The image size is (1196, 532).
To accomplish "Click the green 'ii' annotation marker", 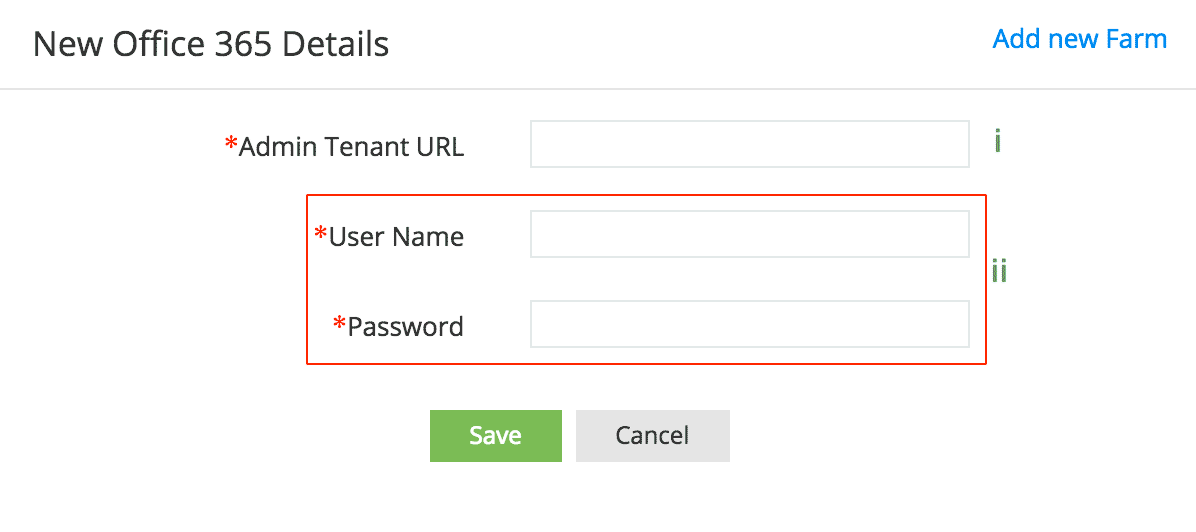I will (x=999, y=270).
